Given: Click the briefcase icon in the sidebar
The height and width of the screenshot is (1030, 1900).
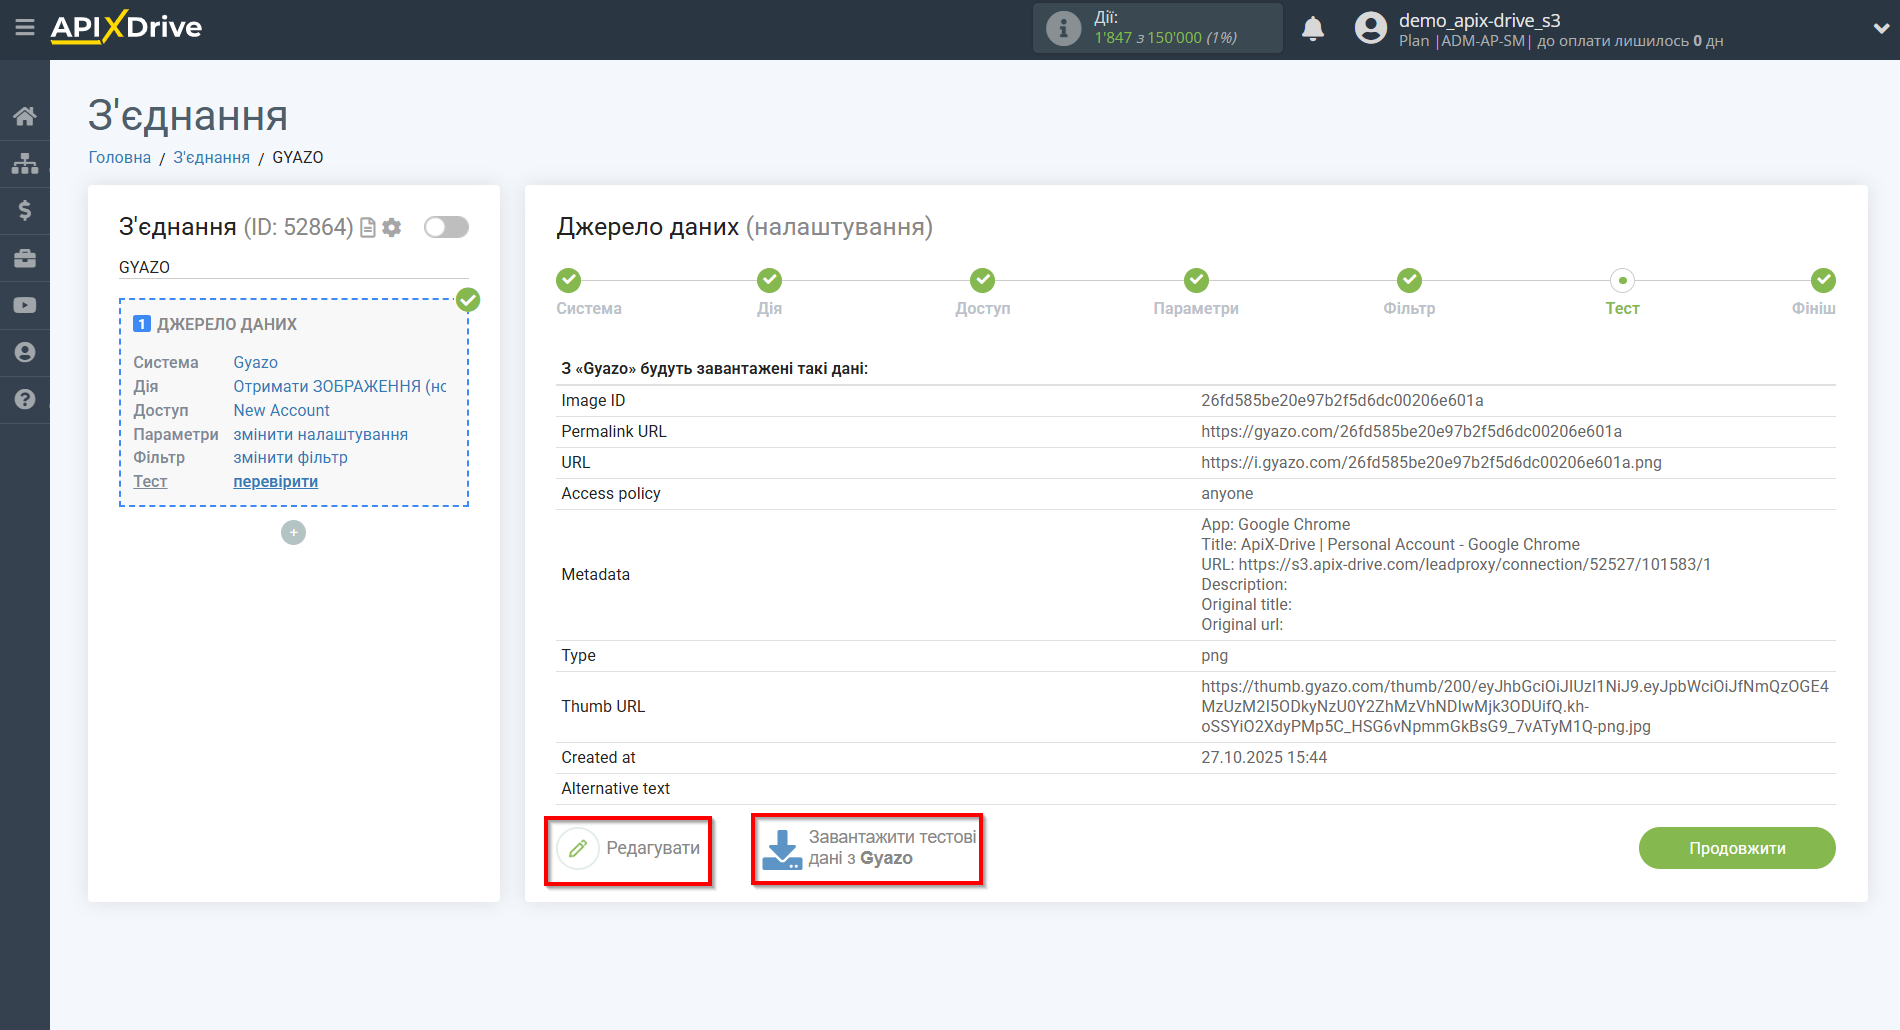Looking at the screenshot, I should pos(25,258).
